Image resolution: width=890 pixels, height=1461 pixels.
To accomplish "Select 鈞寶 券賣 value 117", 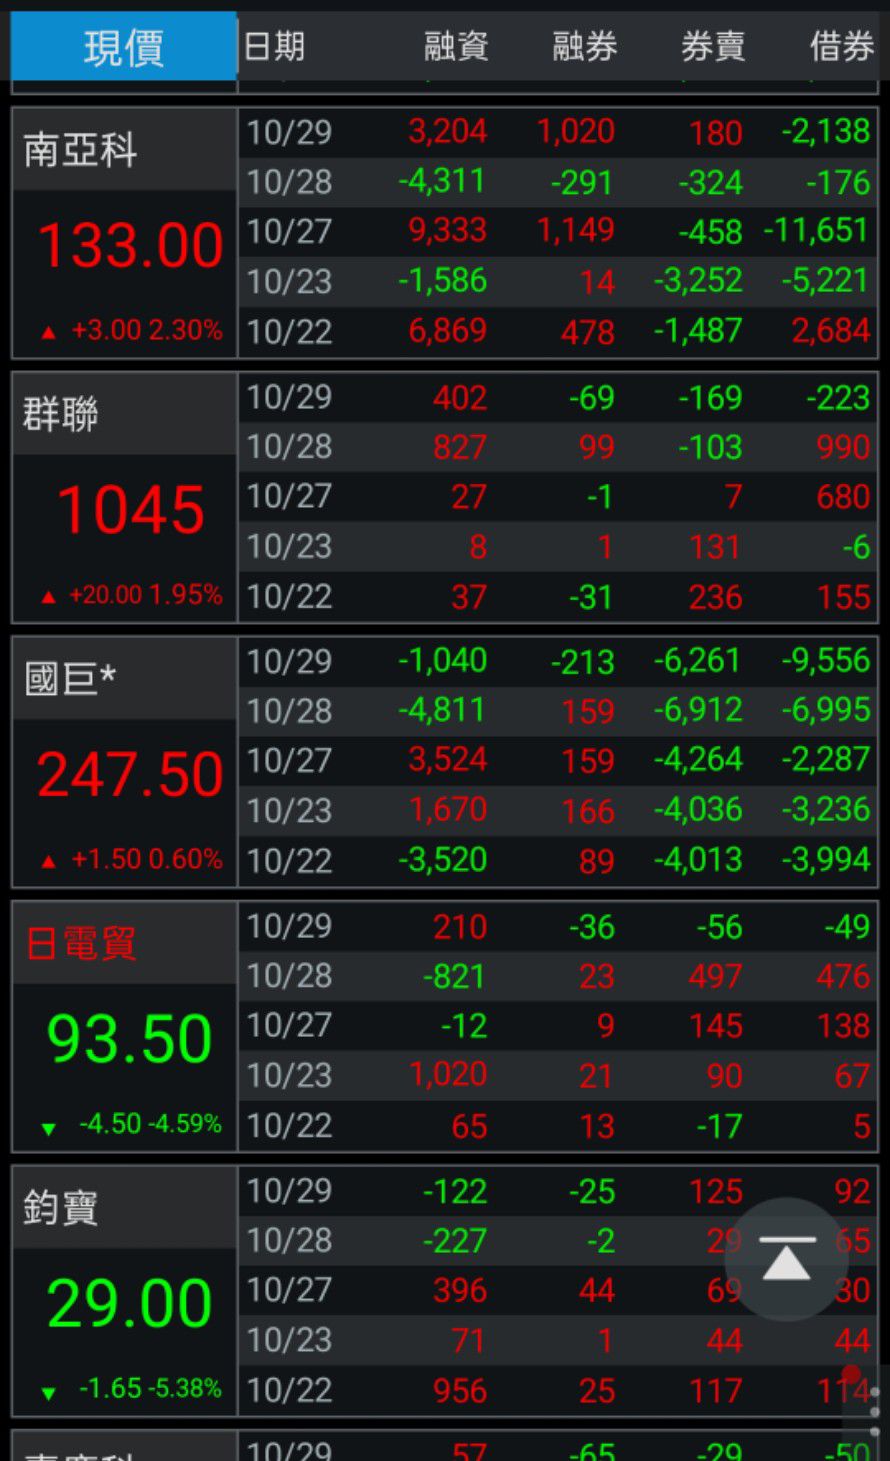I will click(715, 1390).
